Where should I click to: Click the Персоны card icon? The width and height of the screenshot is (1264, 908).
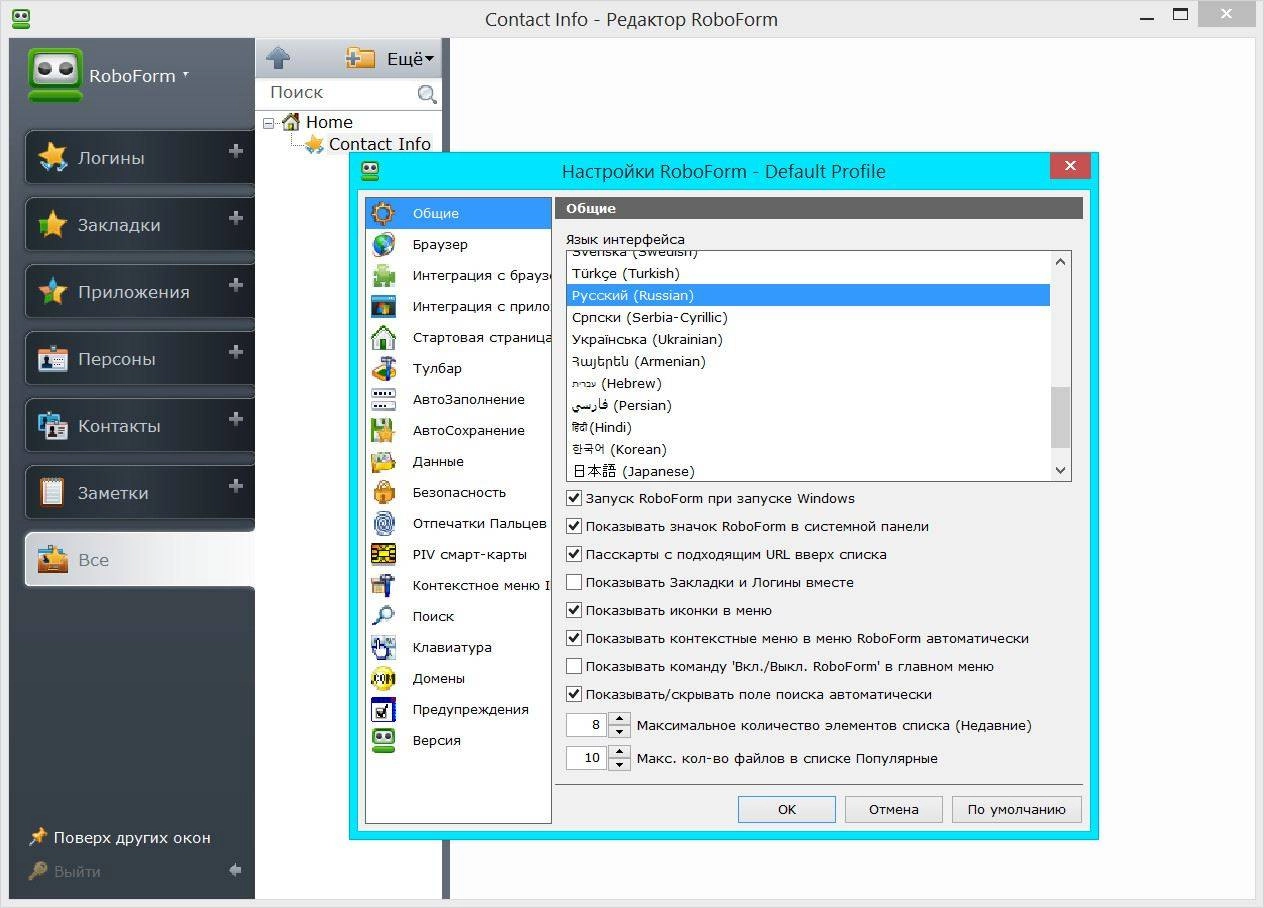[x=52, y=359]
